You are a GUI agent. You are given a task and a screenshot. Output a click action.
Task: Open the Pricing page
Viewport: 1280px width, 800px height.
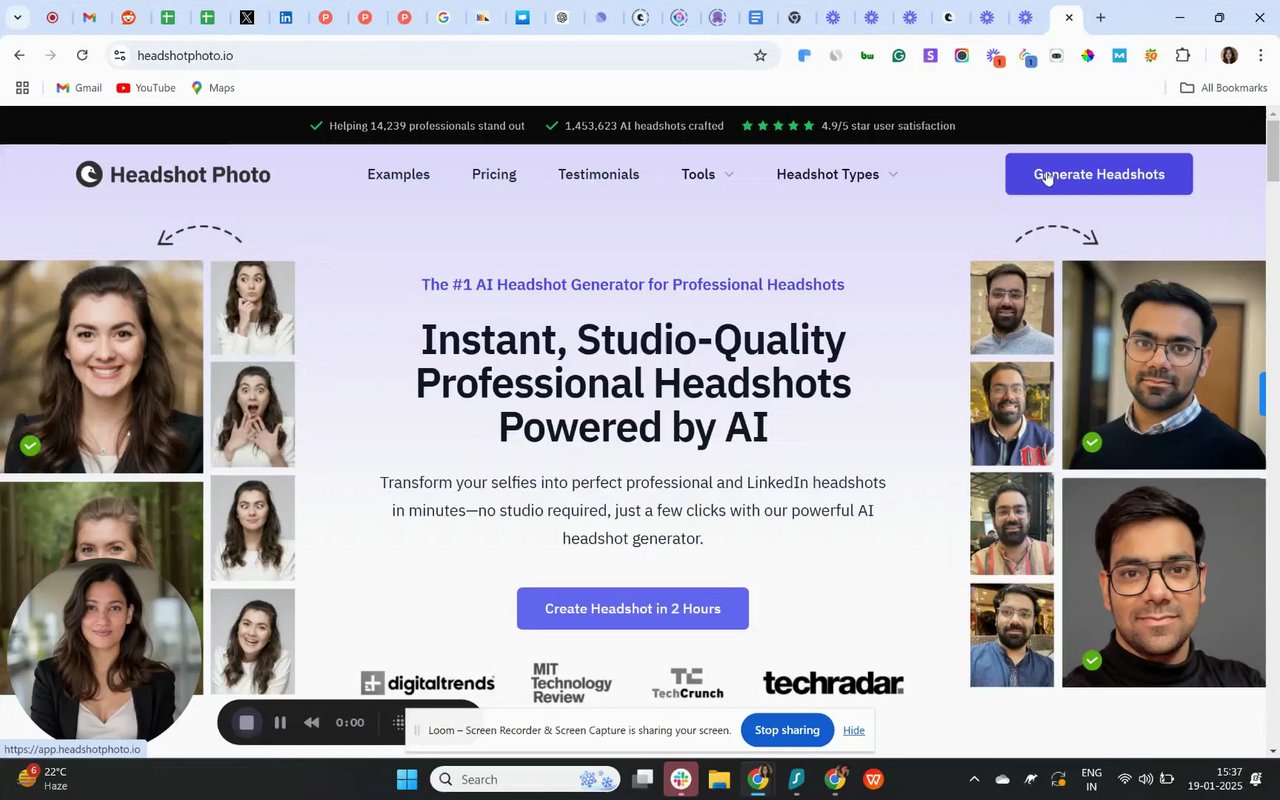click(494, 174)
